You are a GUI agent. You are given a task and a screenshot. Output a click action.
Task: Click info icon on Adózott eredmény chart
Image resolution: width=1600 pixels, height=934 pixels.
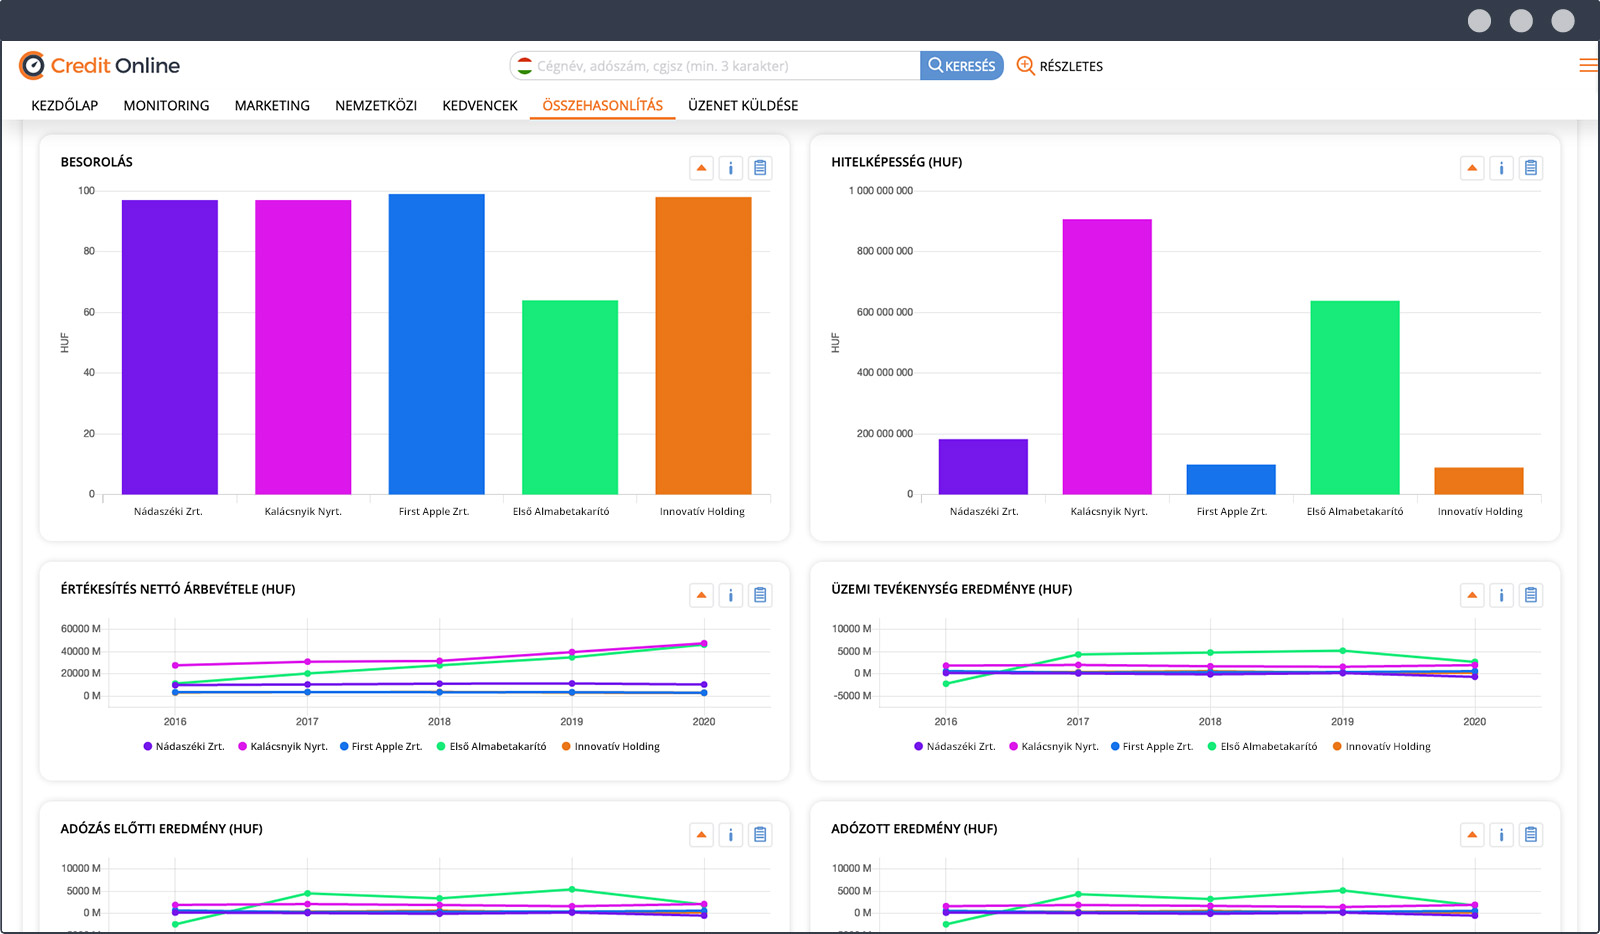1501,835
